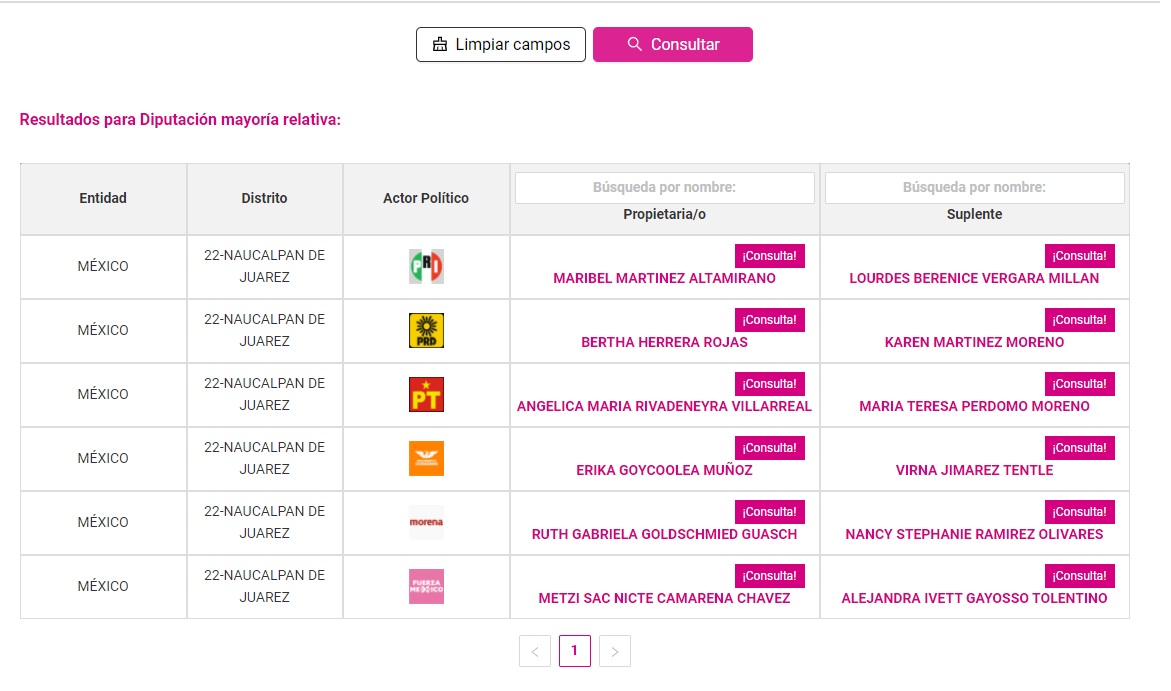Image resolution: width=1171 pixels, height=691 pixels.
Task: Go to the previous results page arrow
Action: (535, 652)
